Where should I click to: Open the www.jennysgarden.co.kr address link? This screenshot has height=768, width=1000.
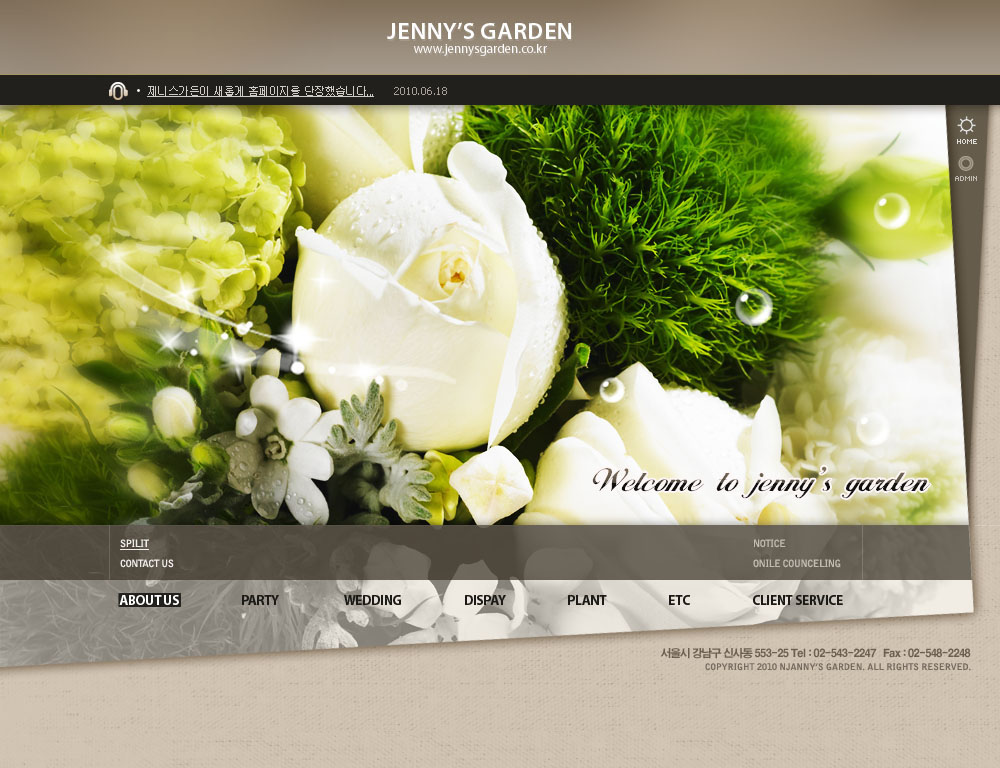[479, 49]
